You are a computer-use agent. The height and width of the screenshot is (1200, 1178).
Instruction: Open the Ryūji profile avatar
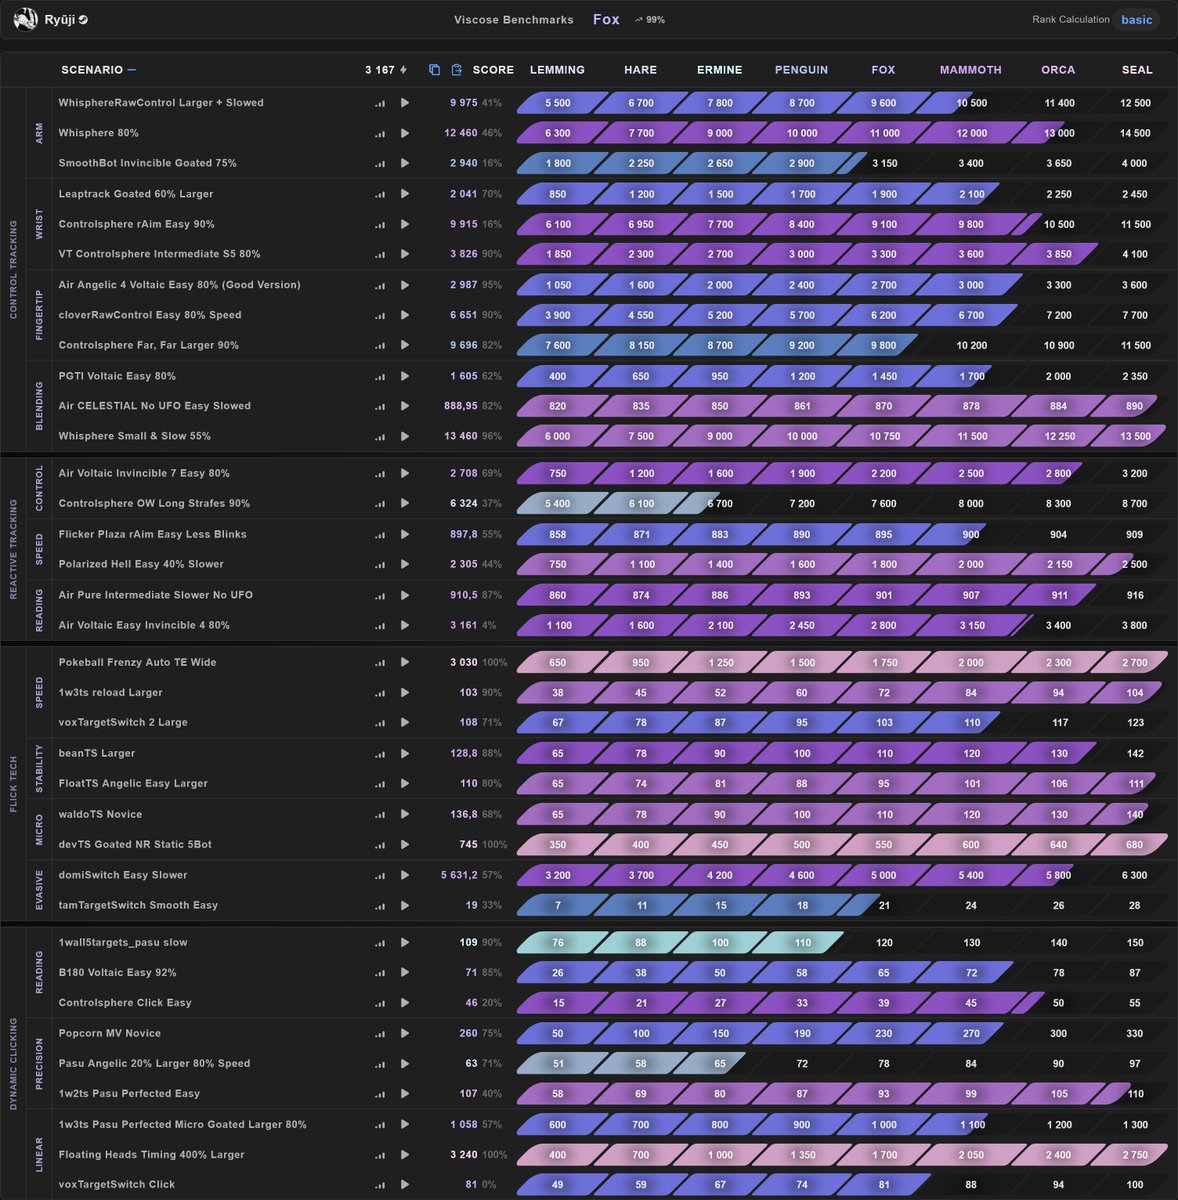26,19
